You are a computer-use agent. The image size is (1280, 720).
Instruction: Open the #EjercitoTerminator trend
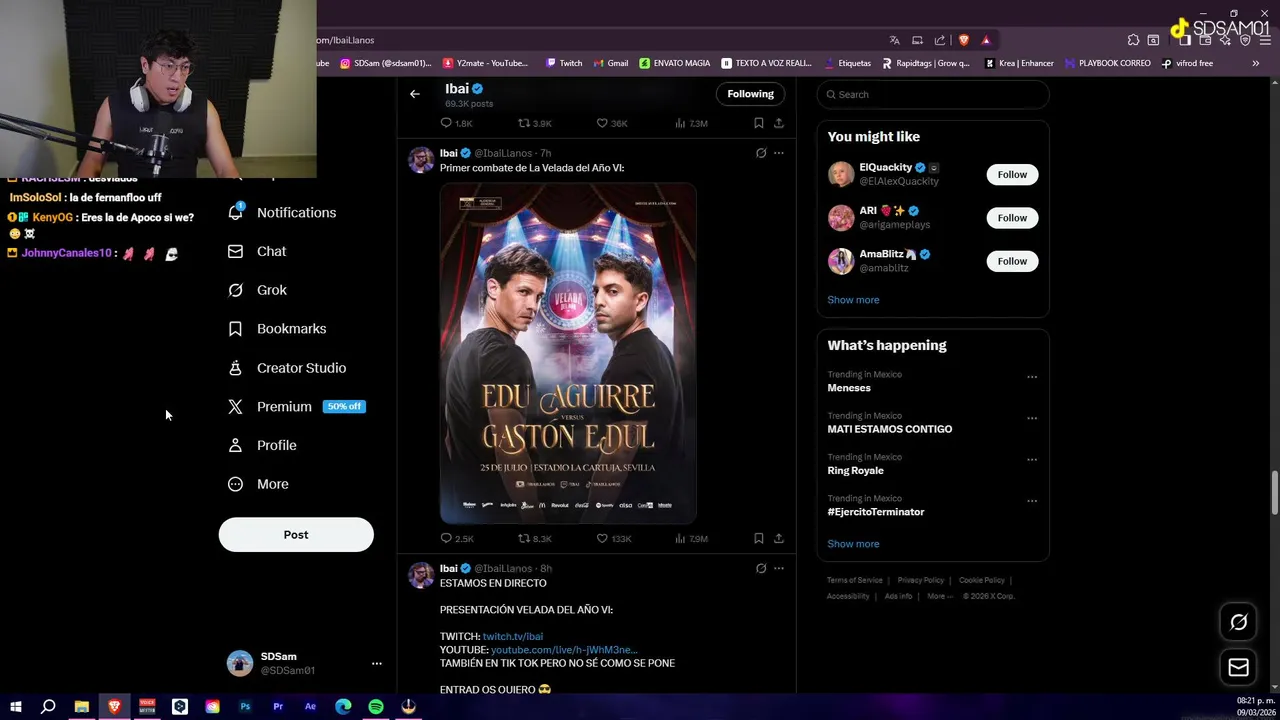point(875,512)
